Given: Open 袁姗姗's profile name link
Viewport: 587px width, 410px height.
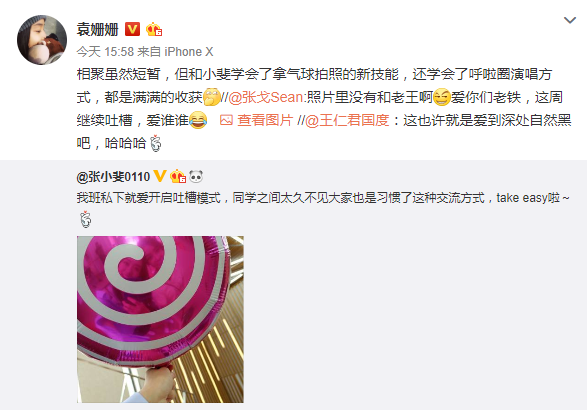Looking at the screenshot, I should click(x=97, y=29).
